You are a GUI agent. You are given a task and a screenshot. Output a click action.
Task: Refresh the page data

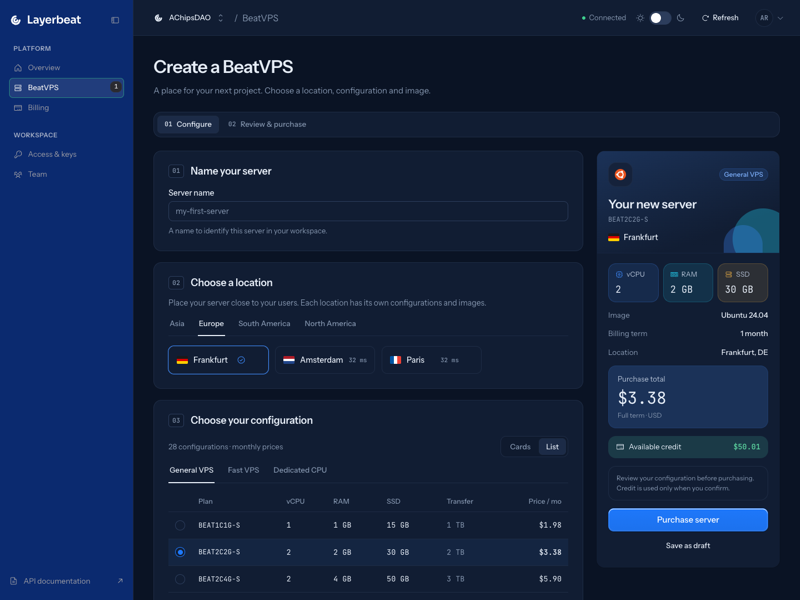pyautogui.click(x=720, y=18)
